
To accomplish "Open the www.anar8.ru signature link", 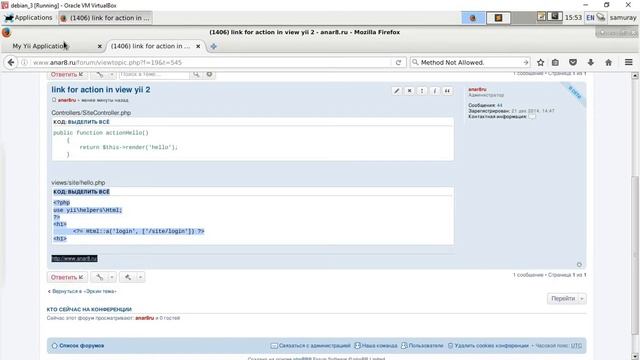I will click(74, 258).
